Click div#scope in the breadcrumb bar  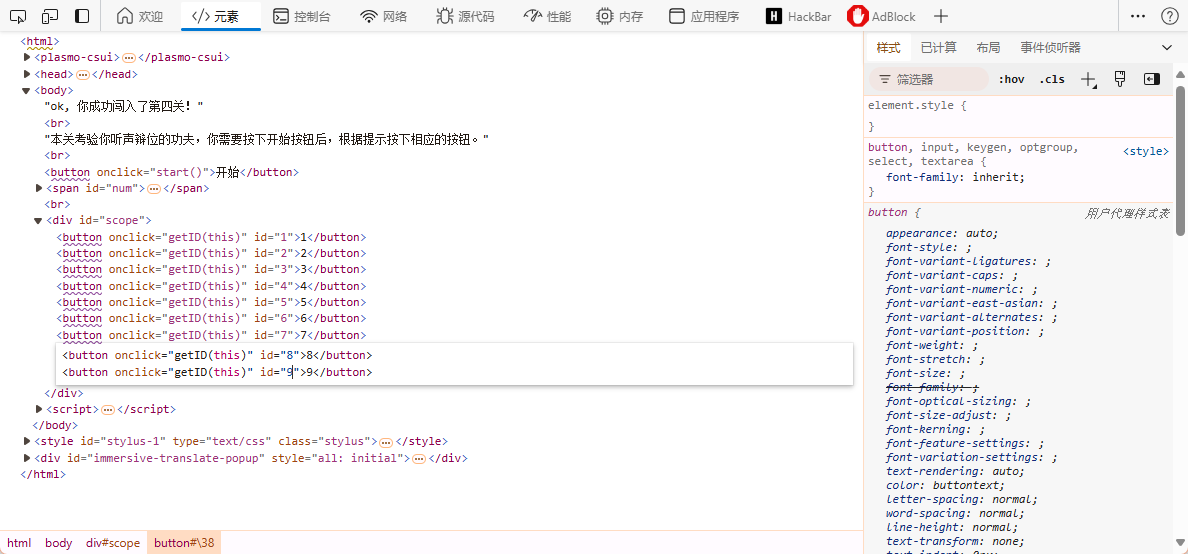tap(112, 543)
